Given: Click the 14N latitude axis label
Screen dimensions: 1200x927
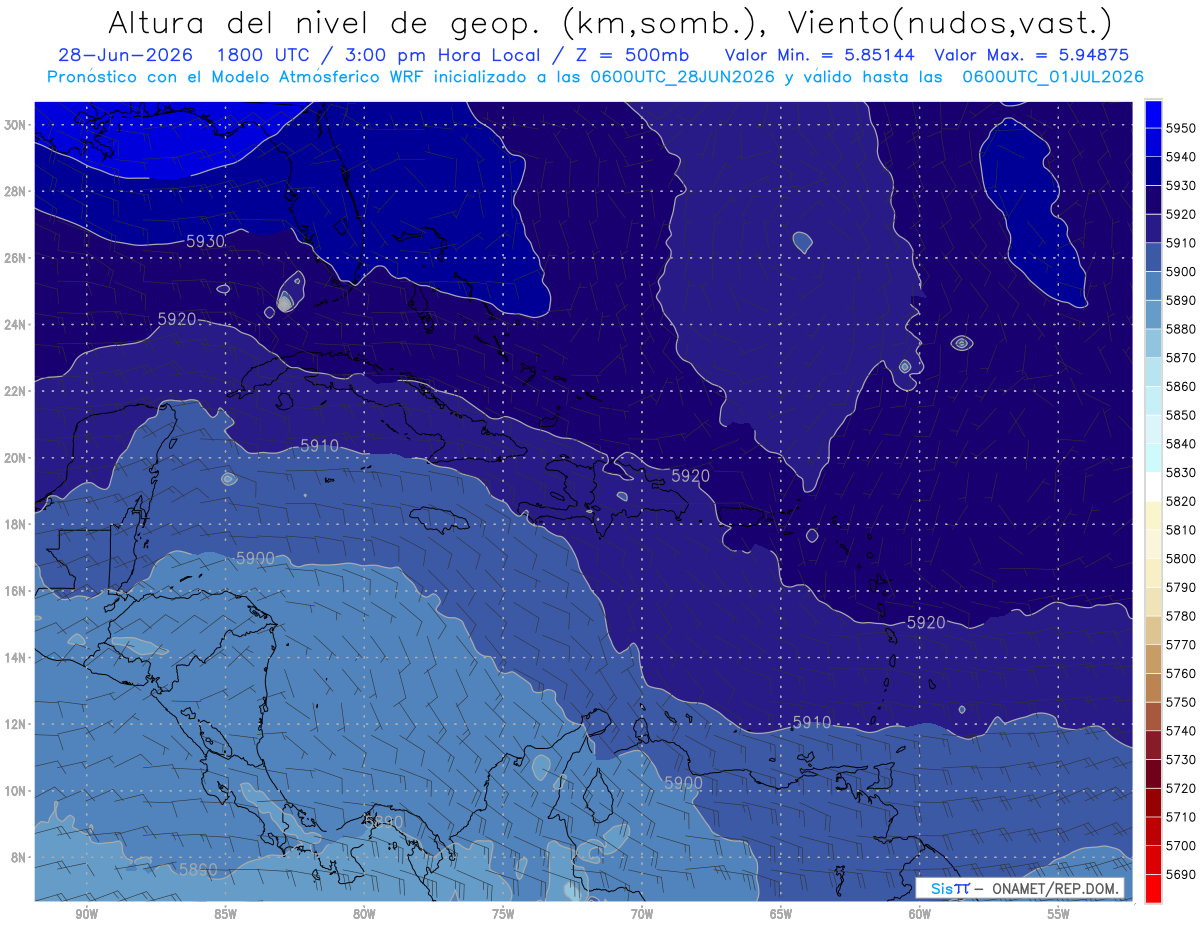Looking at the screenshot, I should click(15, 657).
